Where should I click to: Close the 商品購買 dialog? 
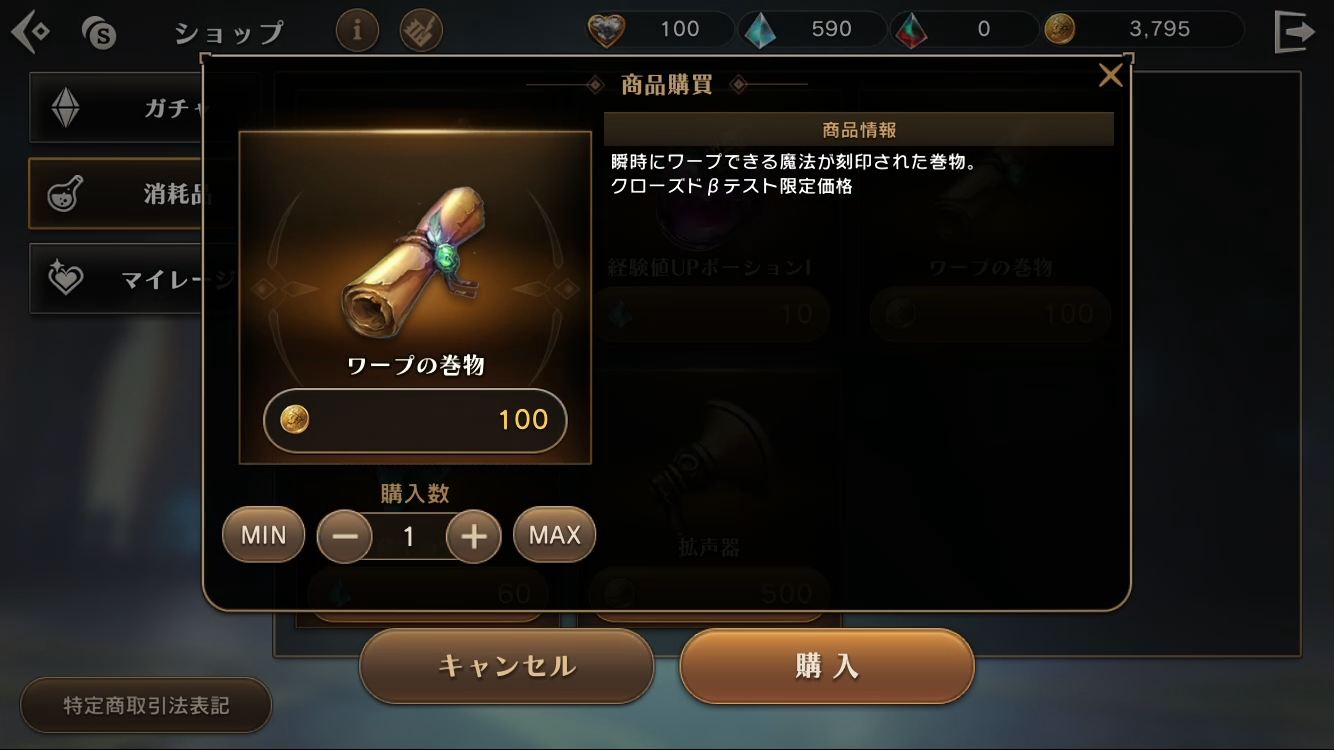(x=1110, y=75)
